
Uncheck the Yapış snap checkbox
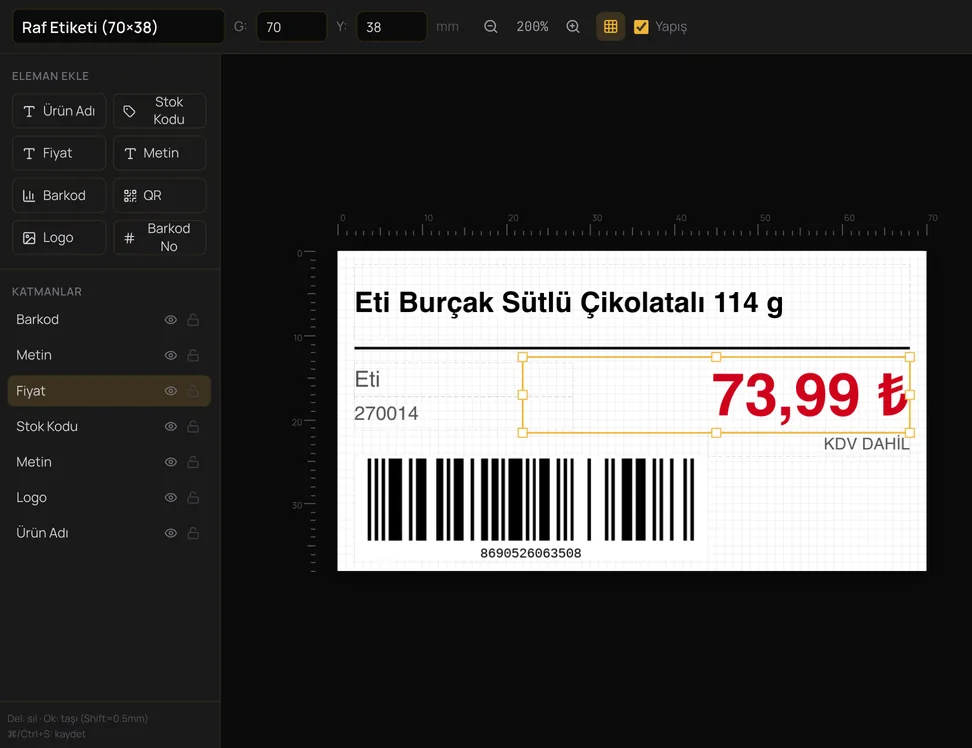click(x=641, y=27)
